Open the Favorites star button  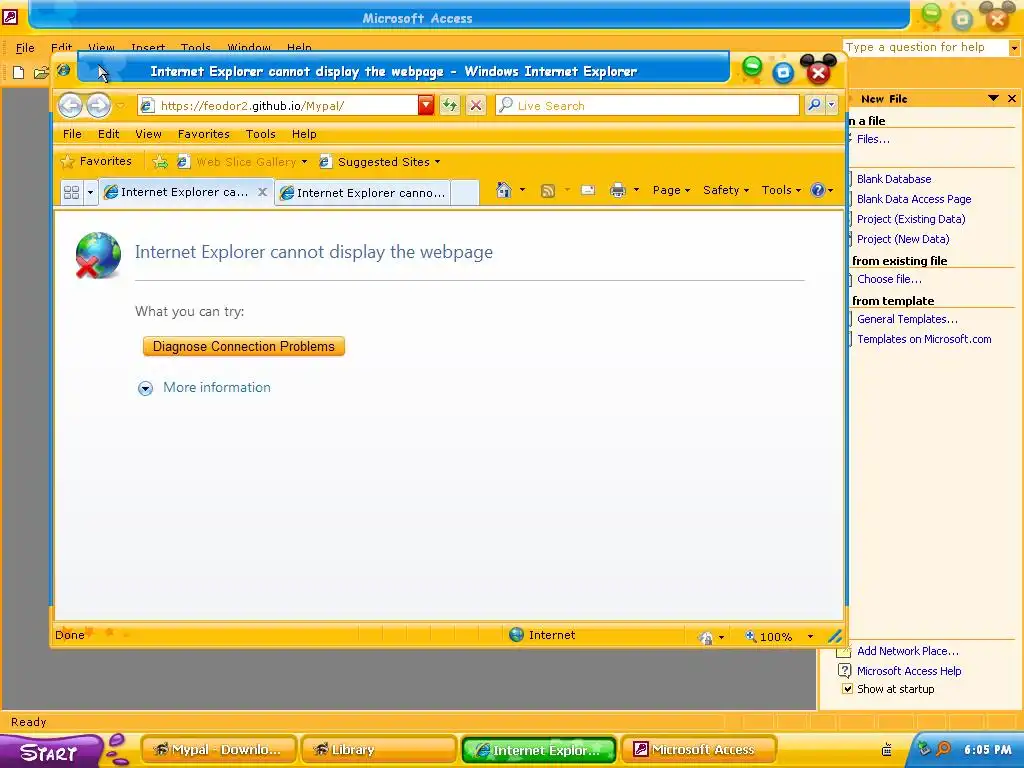click(96, 161)
